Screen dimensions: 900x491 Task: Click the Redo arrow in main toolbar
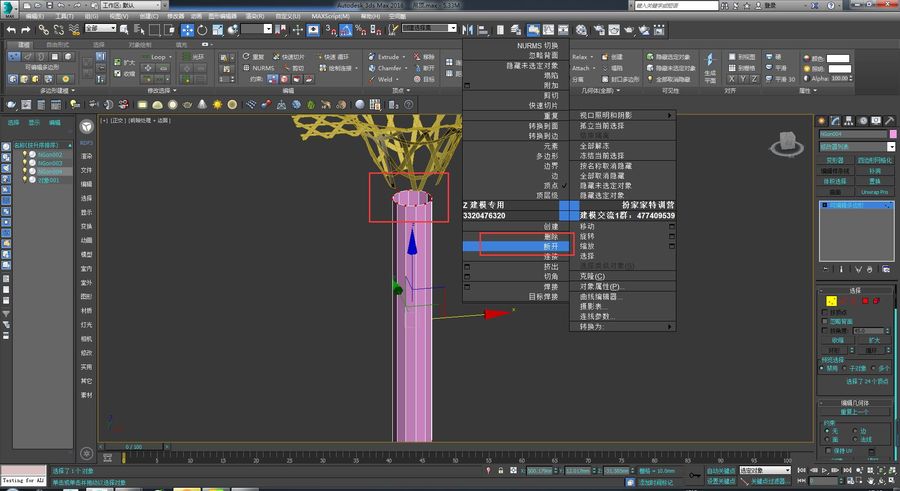click(25, 30)
